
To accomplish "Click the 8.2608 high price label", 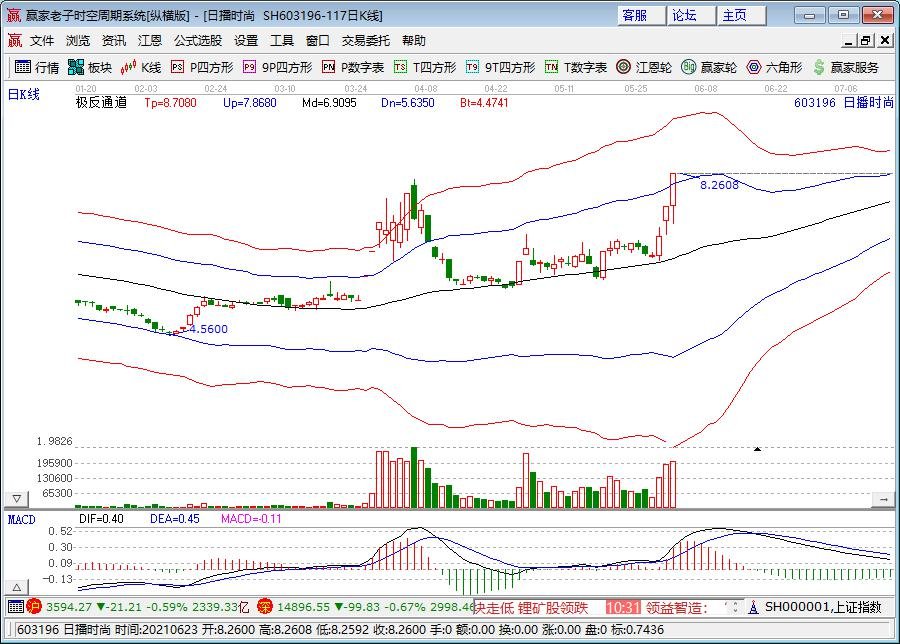I will pyautogui.click(x=719, y=184).
